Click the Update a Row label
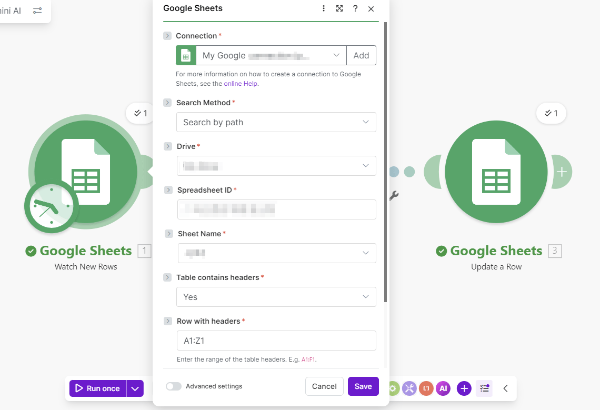Screen dimensions: 600x410 coord(496,267)
